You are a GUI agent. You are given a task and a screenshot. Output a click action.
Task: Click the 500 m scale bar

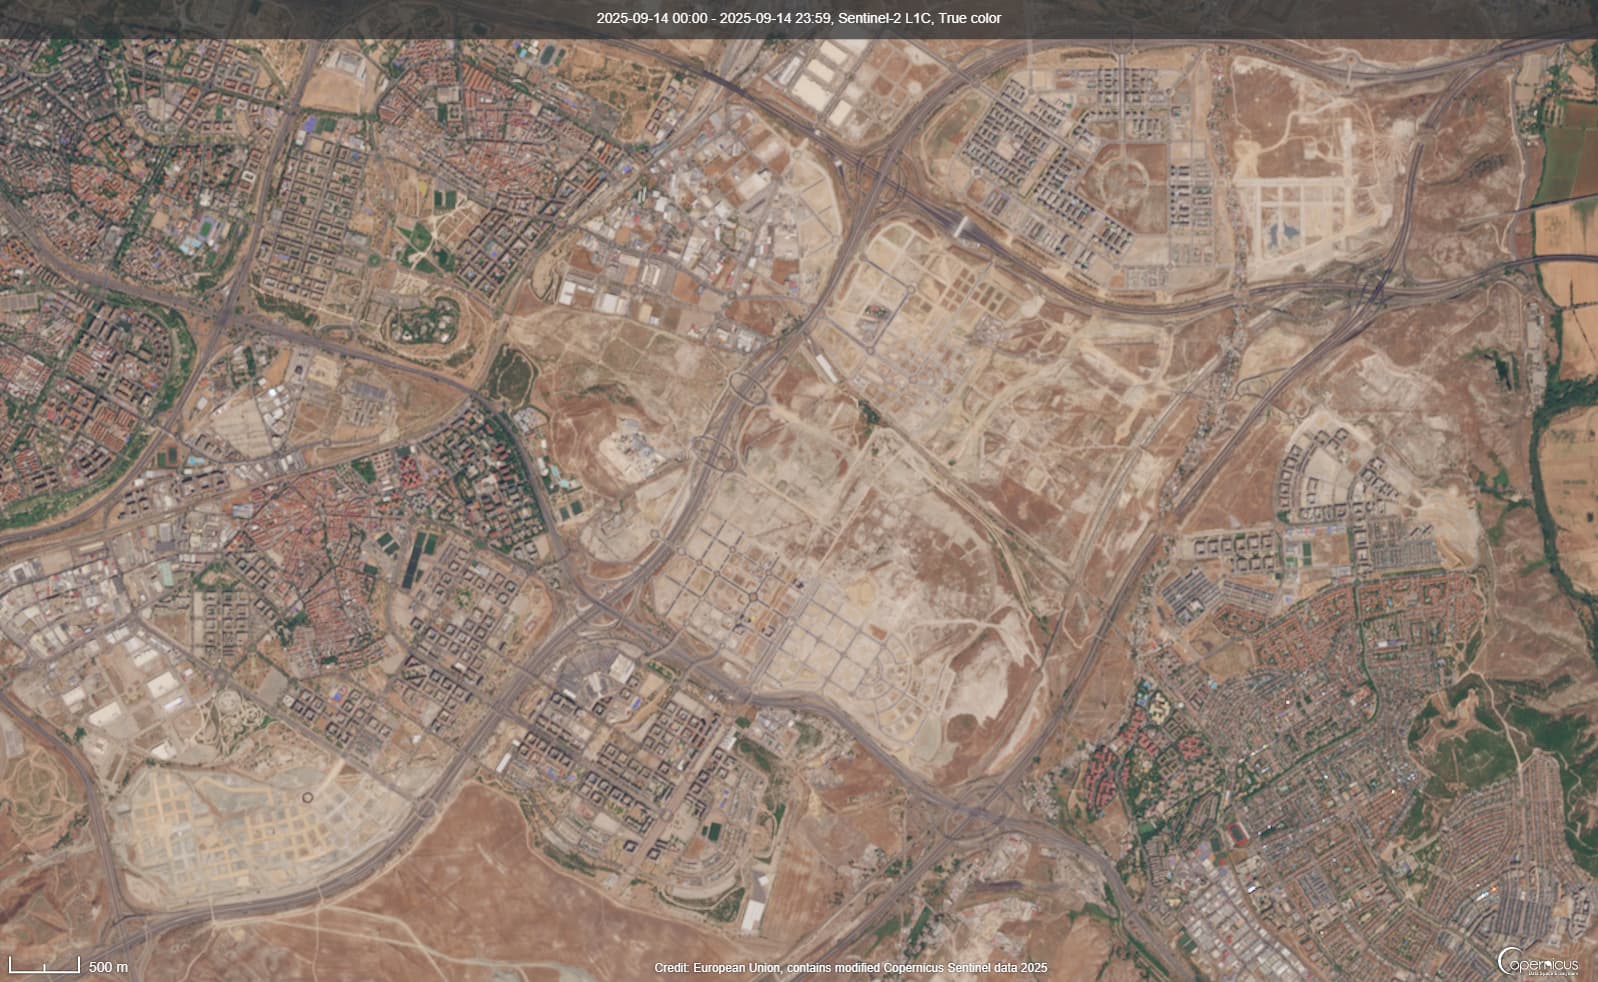coord(45,966)
